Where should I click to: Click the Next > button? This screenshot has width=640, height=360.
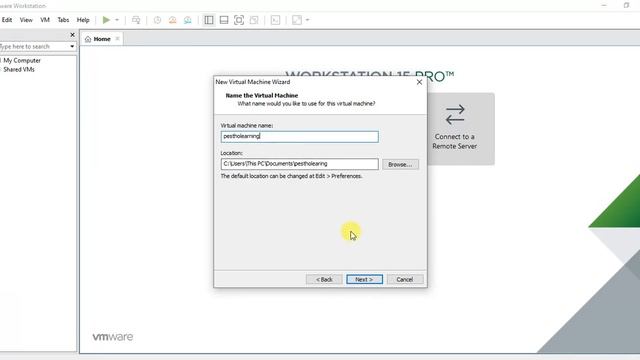(x=364, y=279)
